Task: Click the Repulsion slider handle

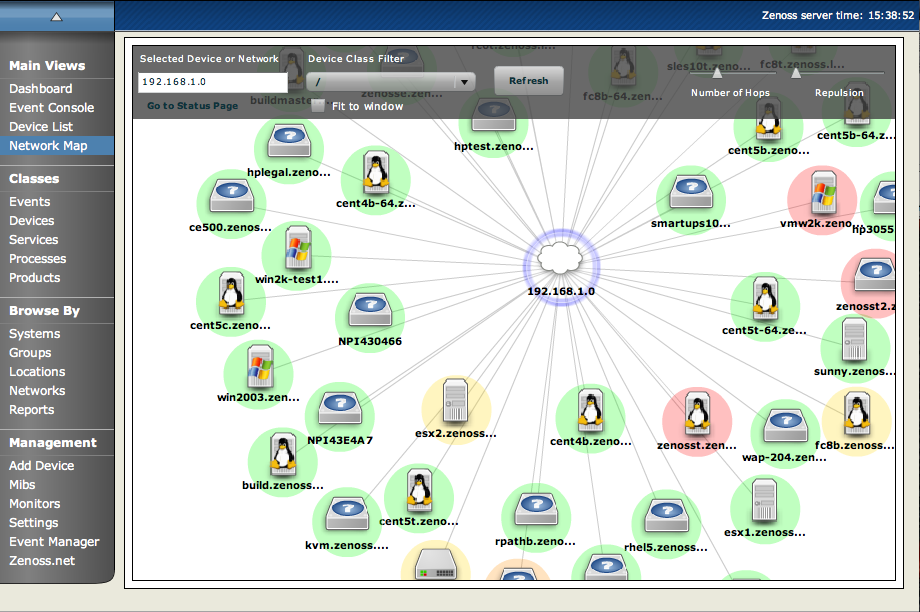Action: [796, 73]
